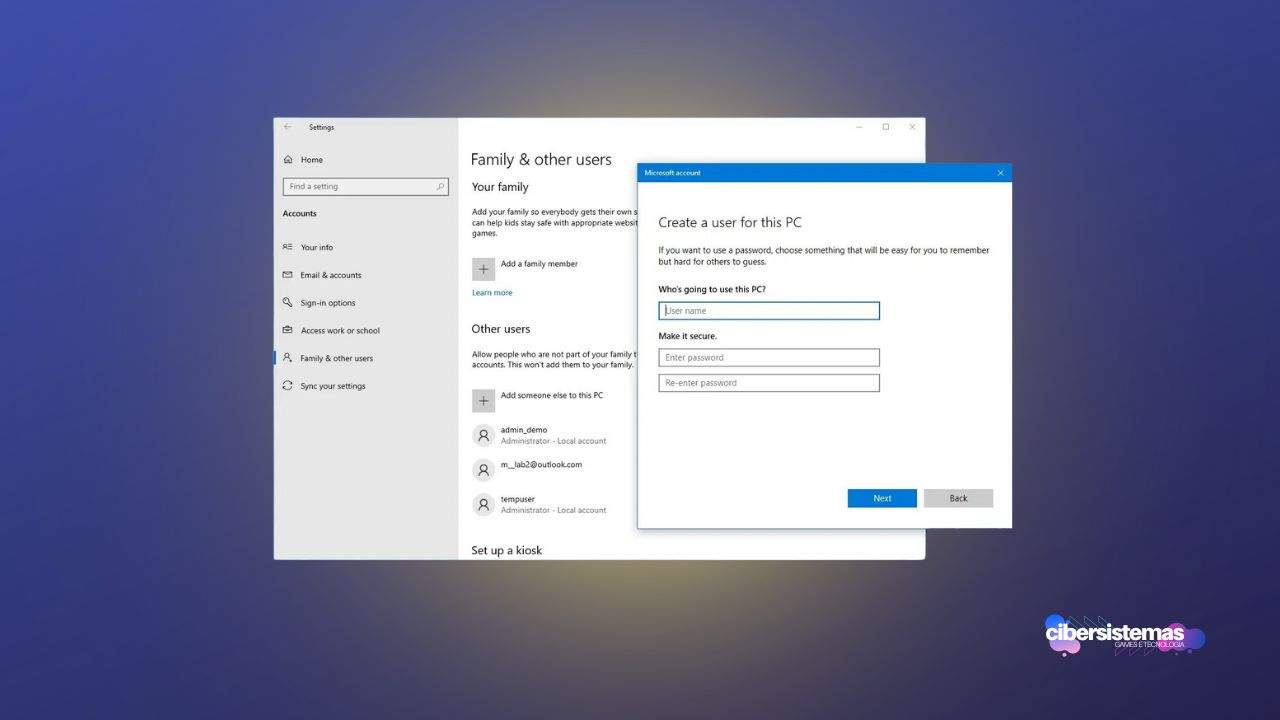1280x720 pixels.
Task: Select the admin_demo user avatar
Action: [483, 435]
